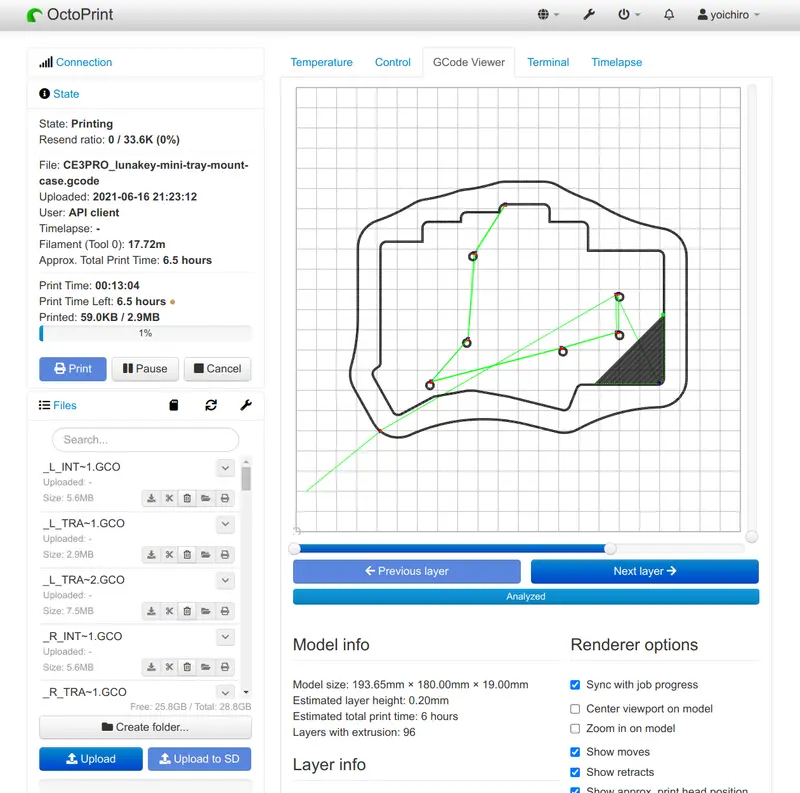This screenshot has width=800, height=793.
Task: Open the yoichiro user dropdown menu
Action: pyautogui.click(x=729, y=15)
